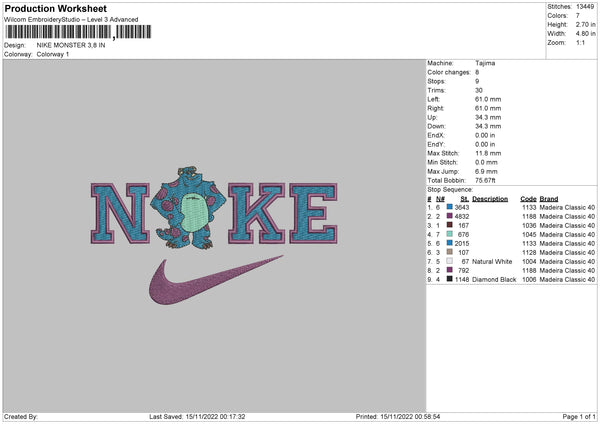Click the "Right:" label

tap(435, 108)
